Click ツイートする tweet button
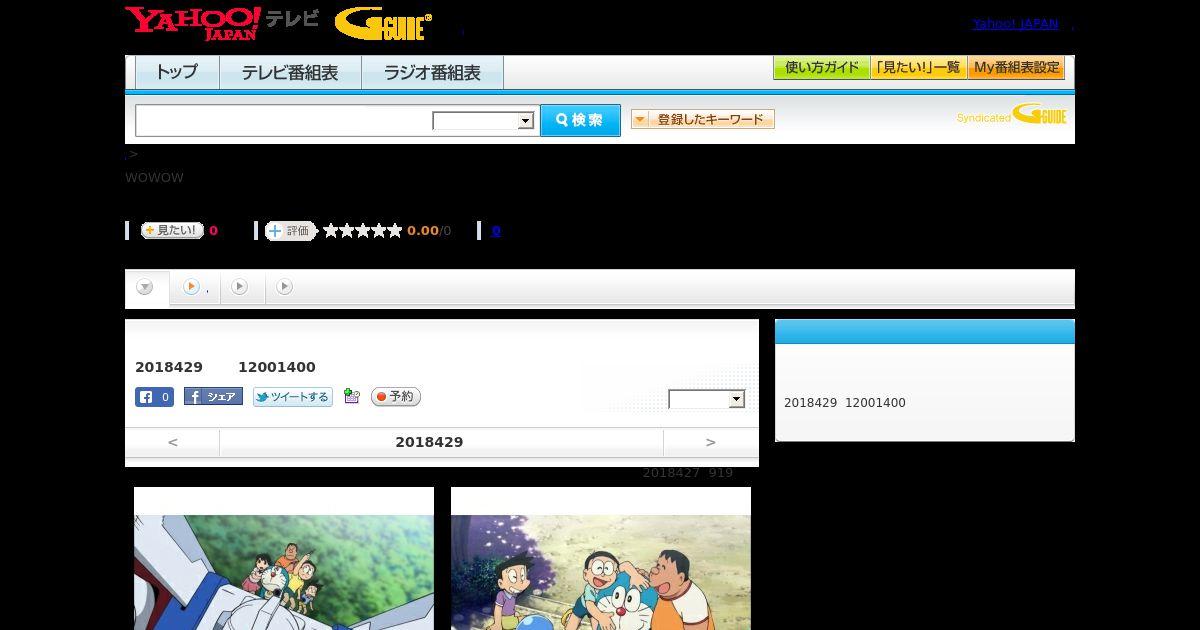 (x=292, y=397)
